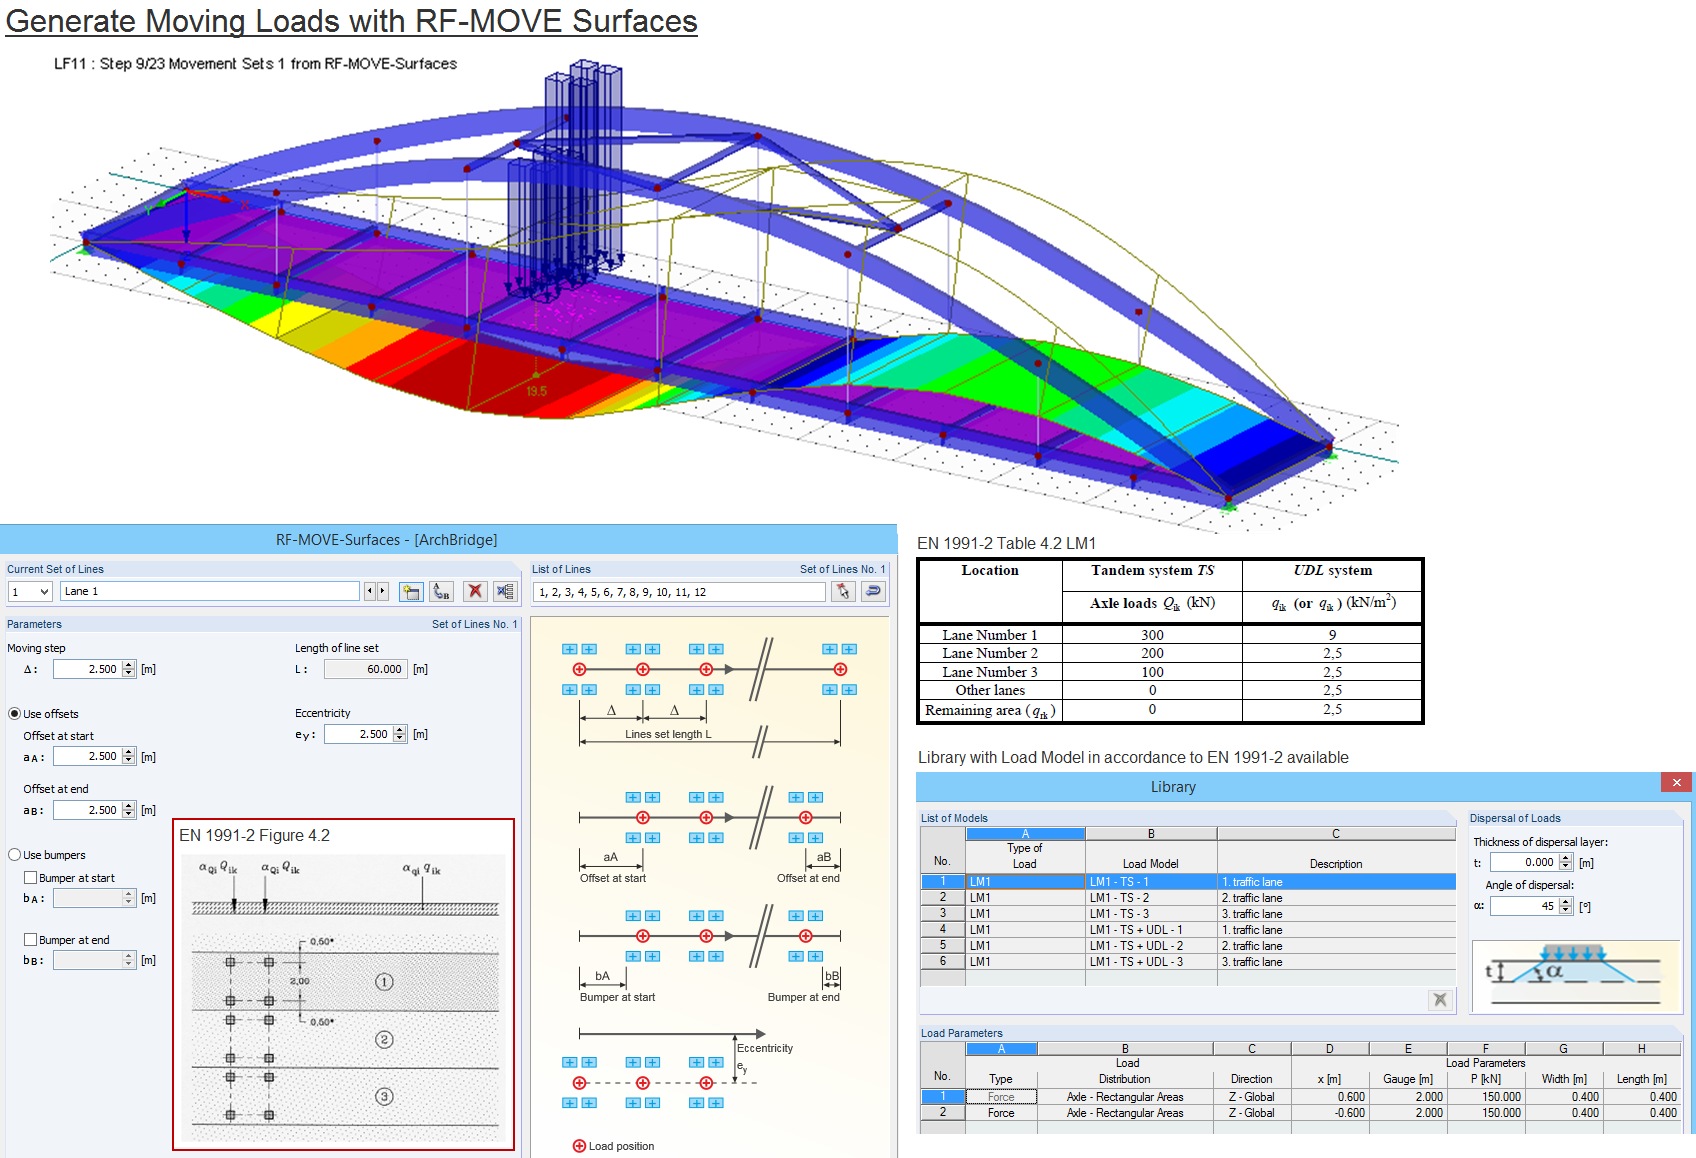The height and width of the screenshot is (1158, 1696).
Task: Increase thickness of dispersal layer t
Action: click(1566, 858)
